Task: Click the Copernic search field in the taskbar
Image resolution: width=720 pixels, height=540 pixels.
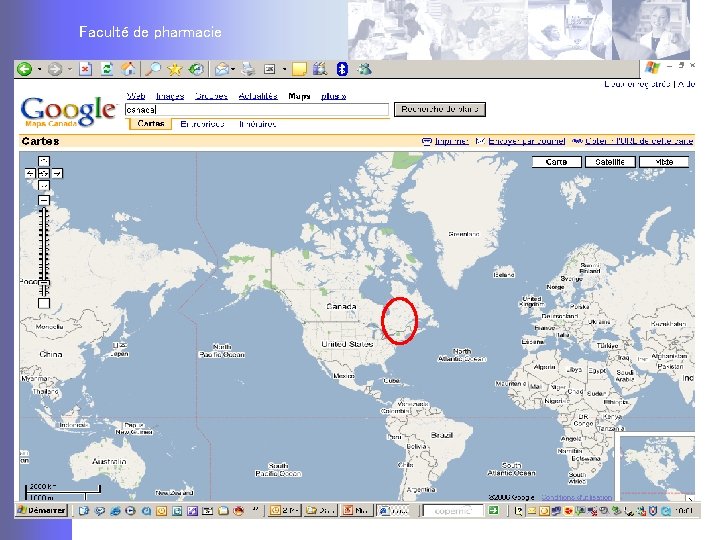Action: click(x=453, y=510)
